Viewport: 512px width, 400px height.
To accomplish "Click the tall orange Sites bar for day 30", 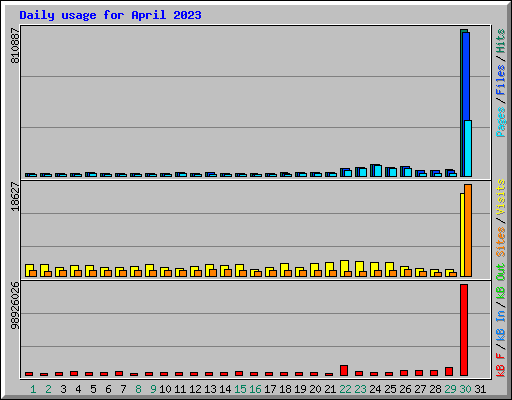I will pos(468,230).
